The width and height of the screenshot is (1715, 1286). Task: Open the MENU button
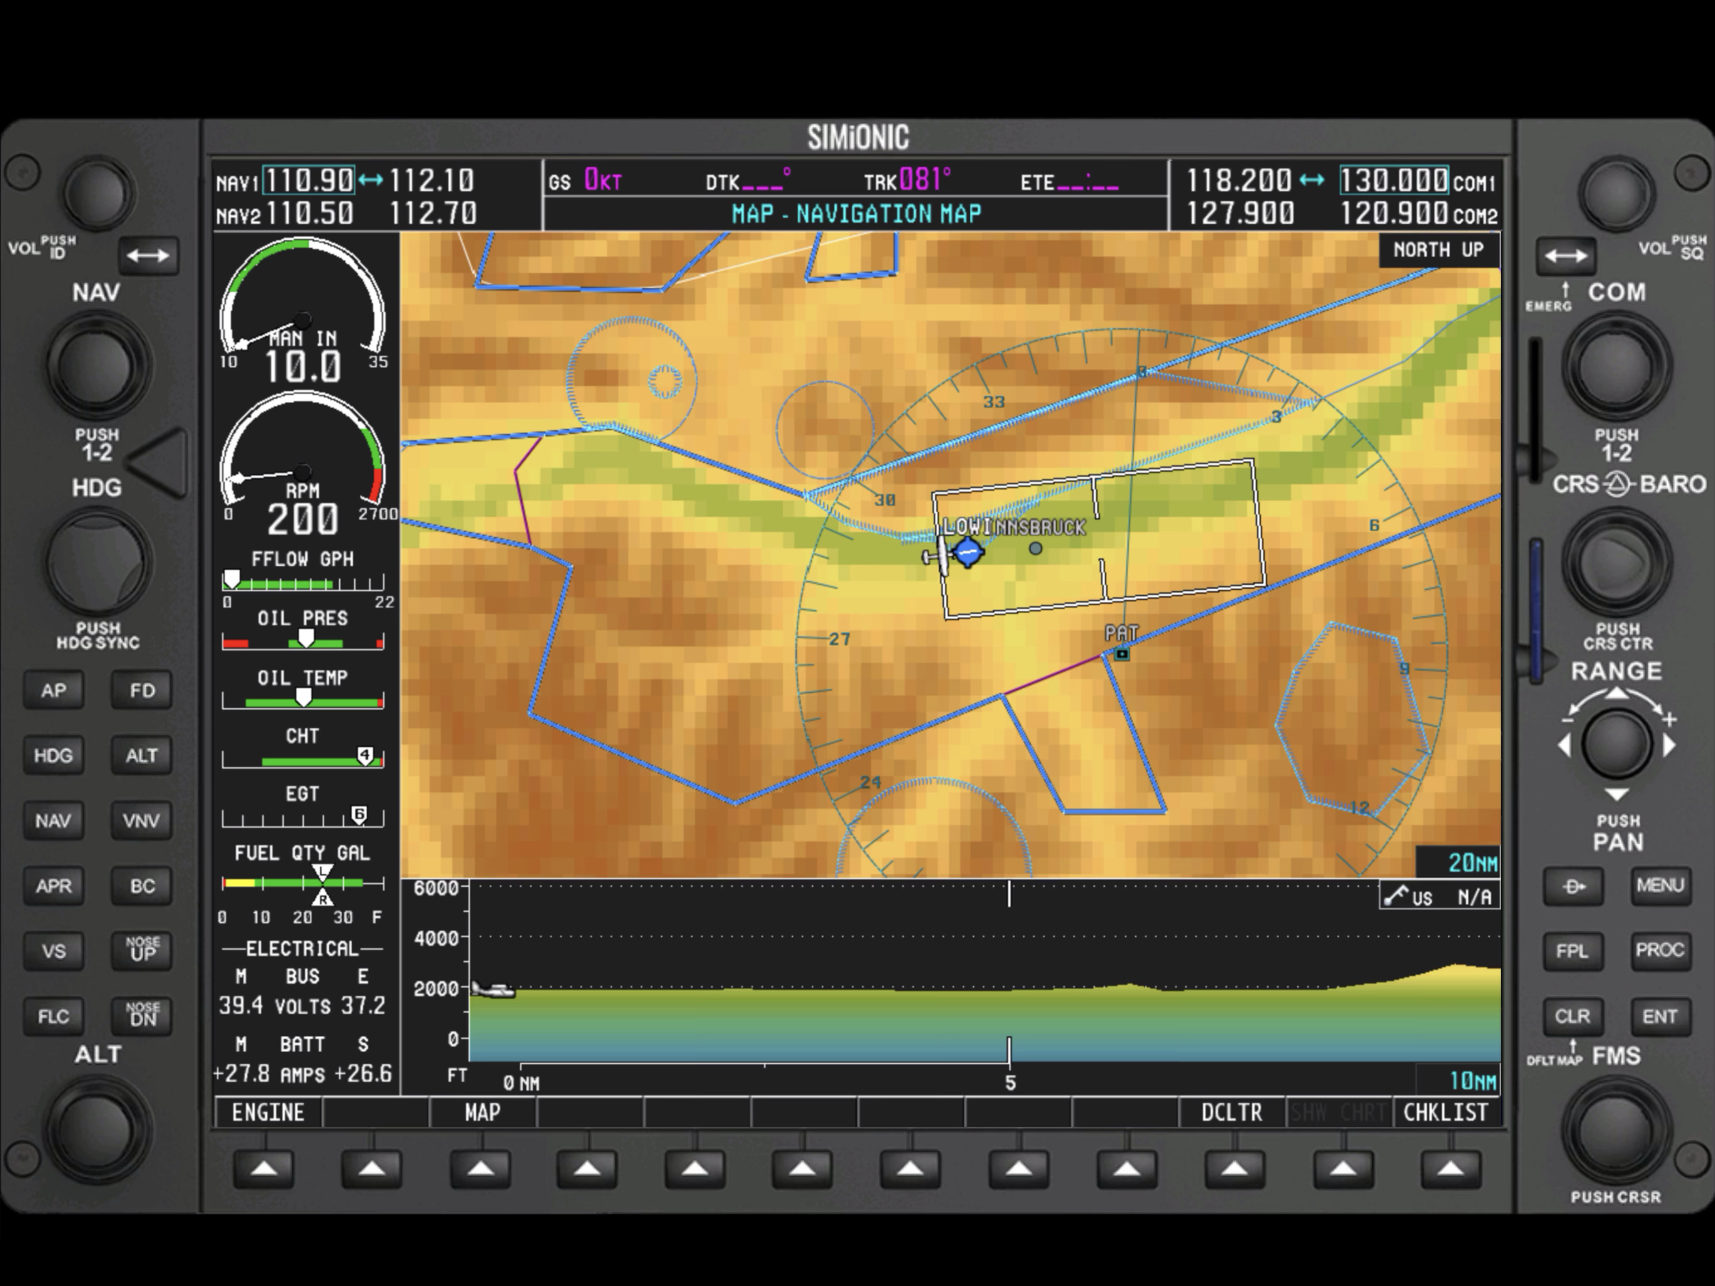1660,886
